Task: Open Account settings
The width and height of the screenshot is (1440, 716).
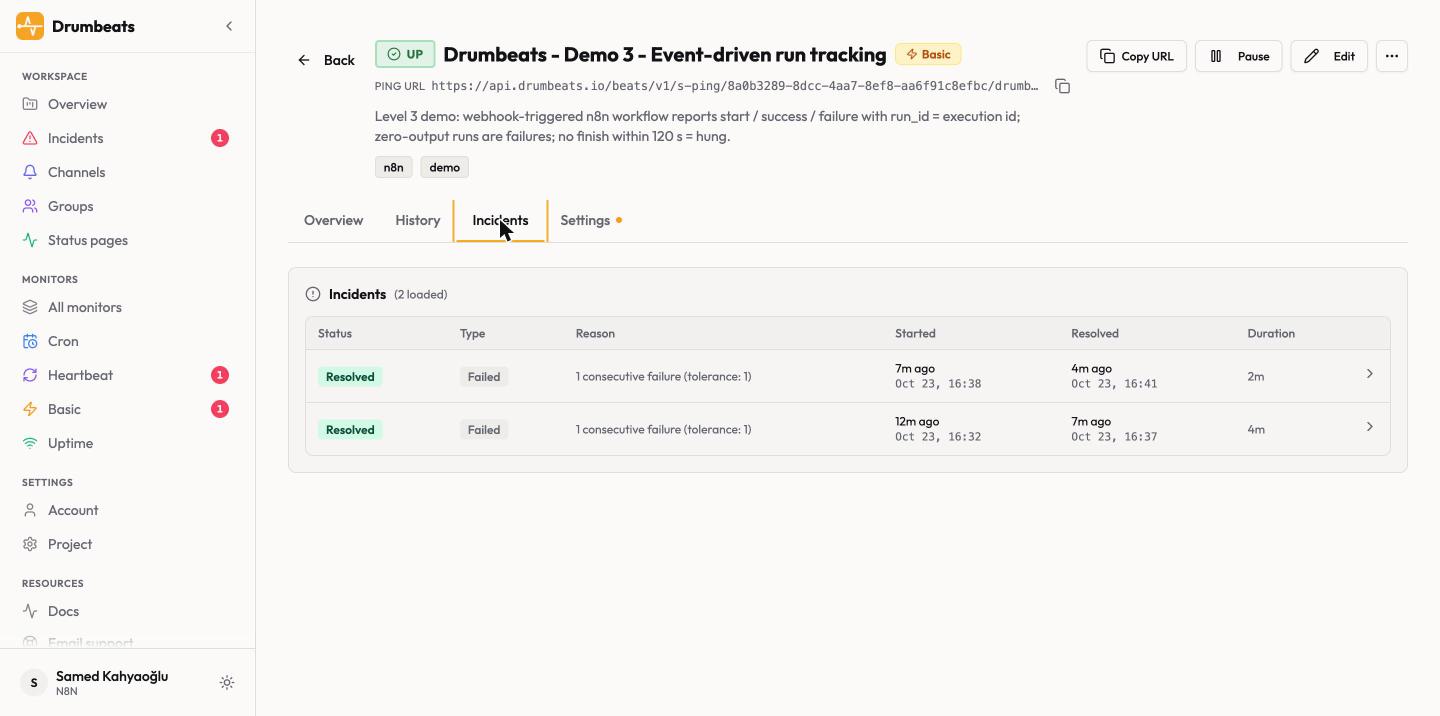Action: tap(73, 510)
